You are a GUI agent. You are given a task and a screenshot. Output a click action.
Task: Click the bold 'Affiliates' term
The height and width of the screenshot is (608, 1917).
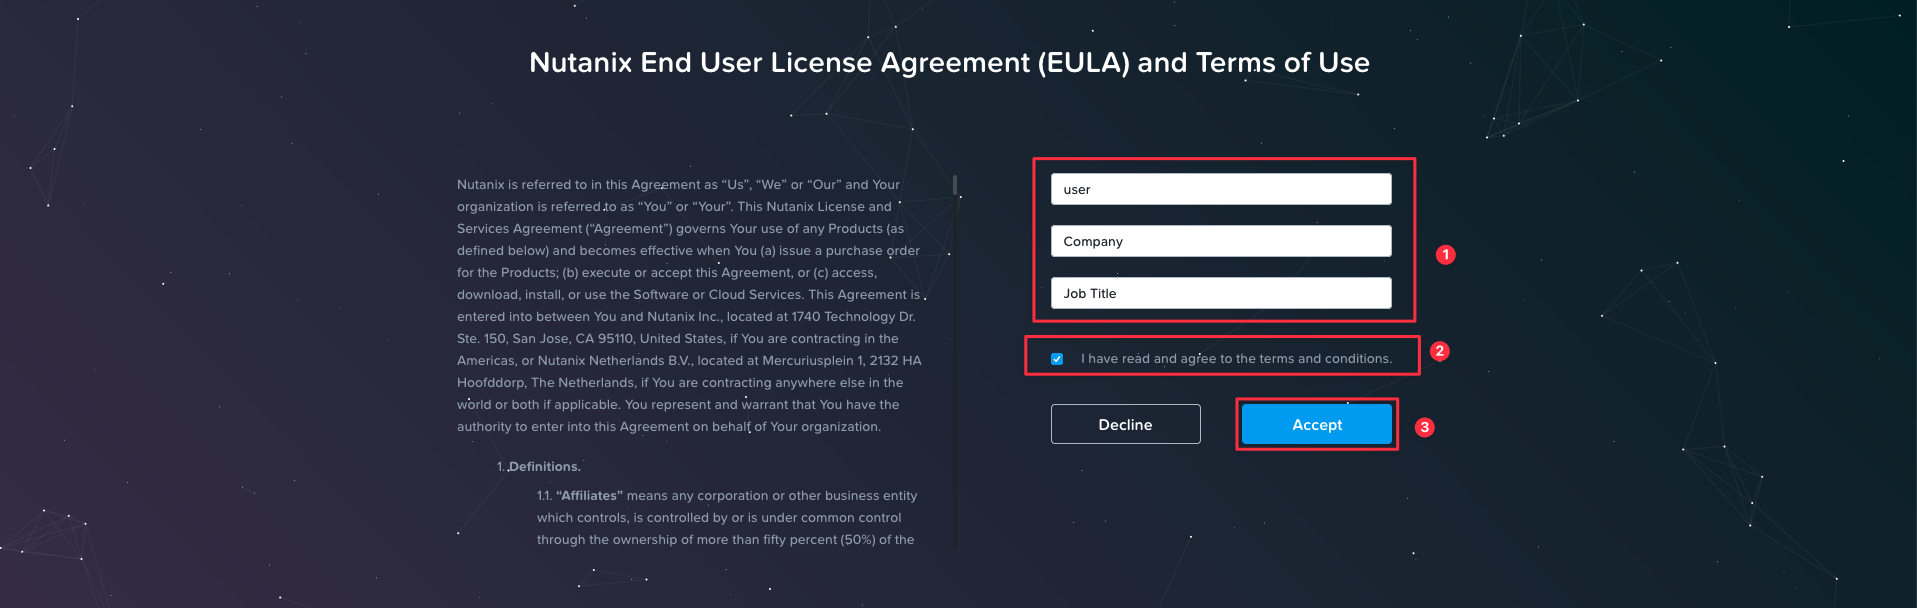[x=589, y=496]
